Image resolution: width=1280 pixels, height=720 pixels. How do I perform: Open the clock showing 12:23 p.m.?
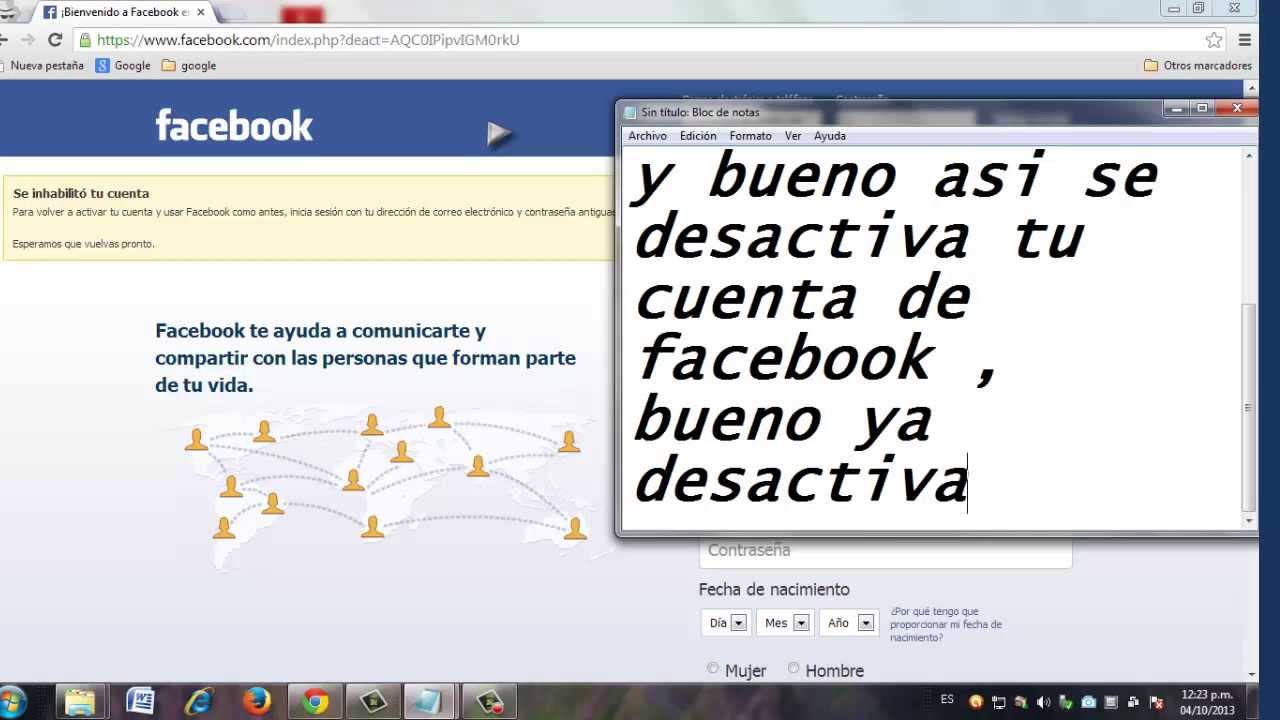1207,702
